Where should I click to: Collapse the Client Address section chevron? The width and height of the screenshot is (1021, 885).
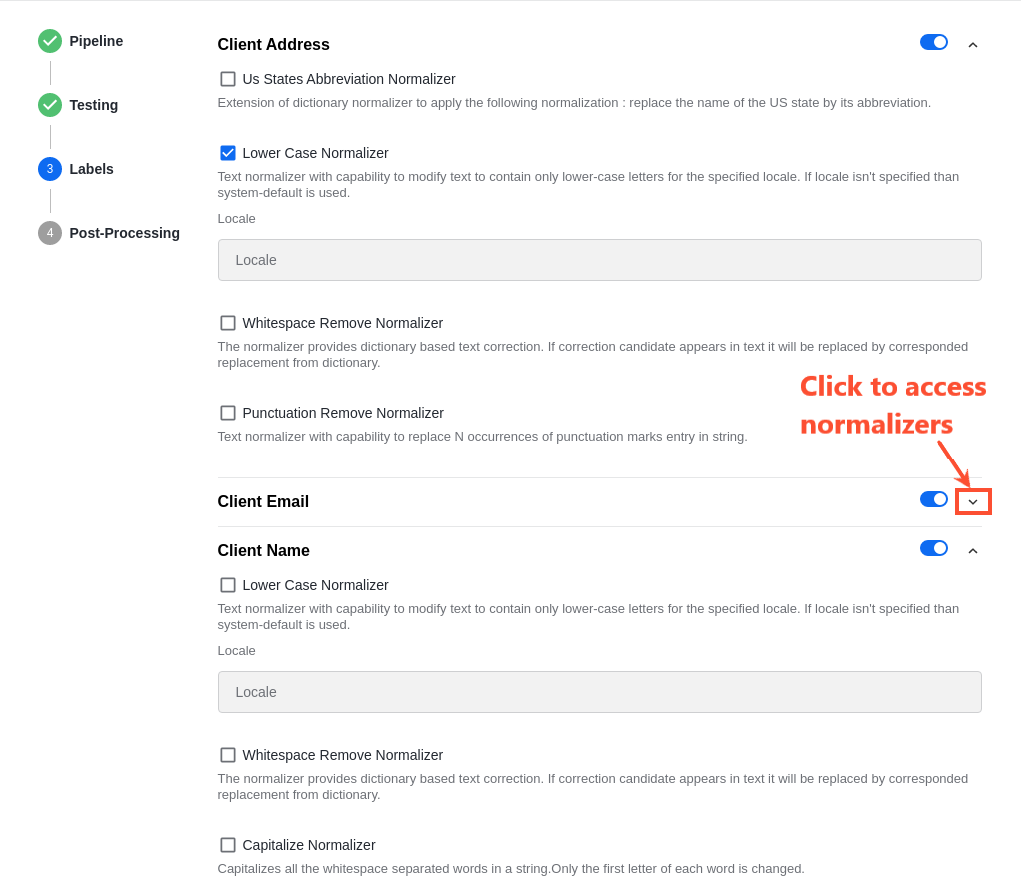[x=973, y=45]
